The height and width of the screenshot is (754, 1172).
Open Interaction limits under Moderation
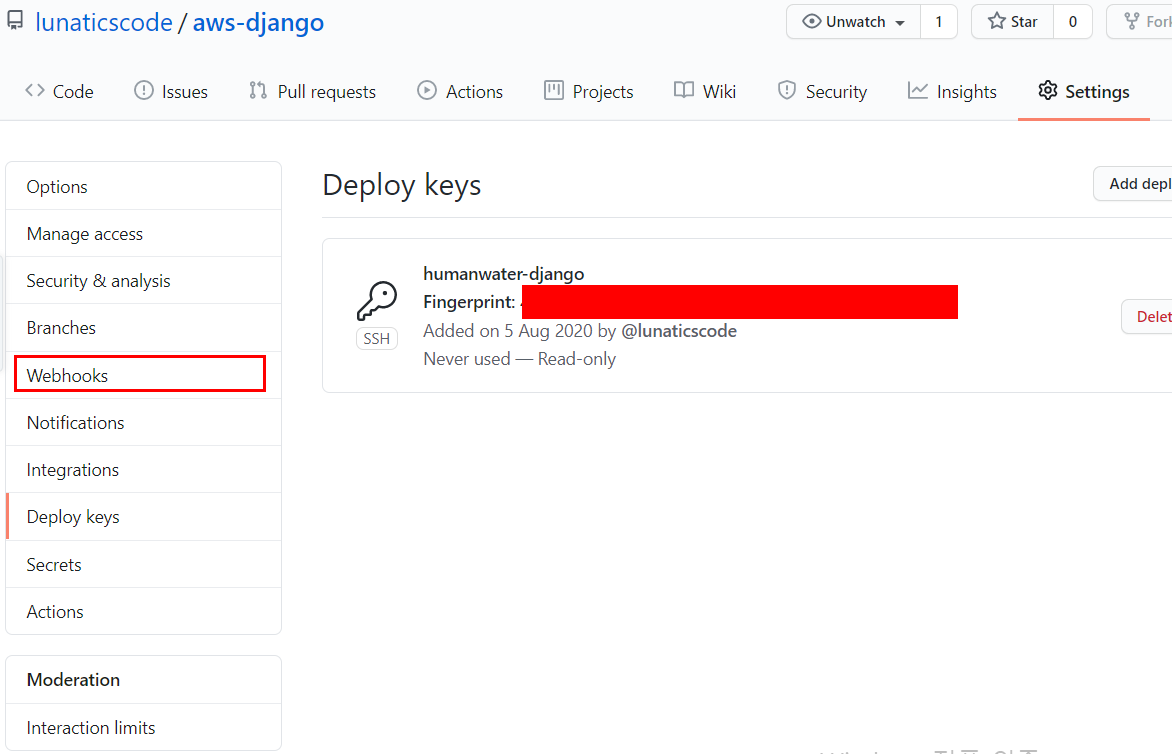(144, 727)
